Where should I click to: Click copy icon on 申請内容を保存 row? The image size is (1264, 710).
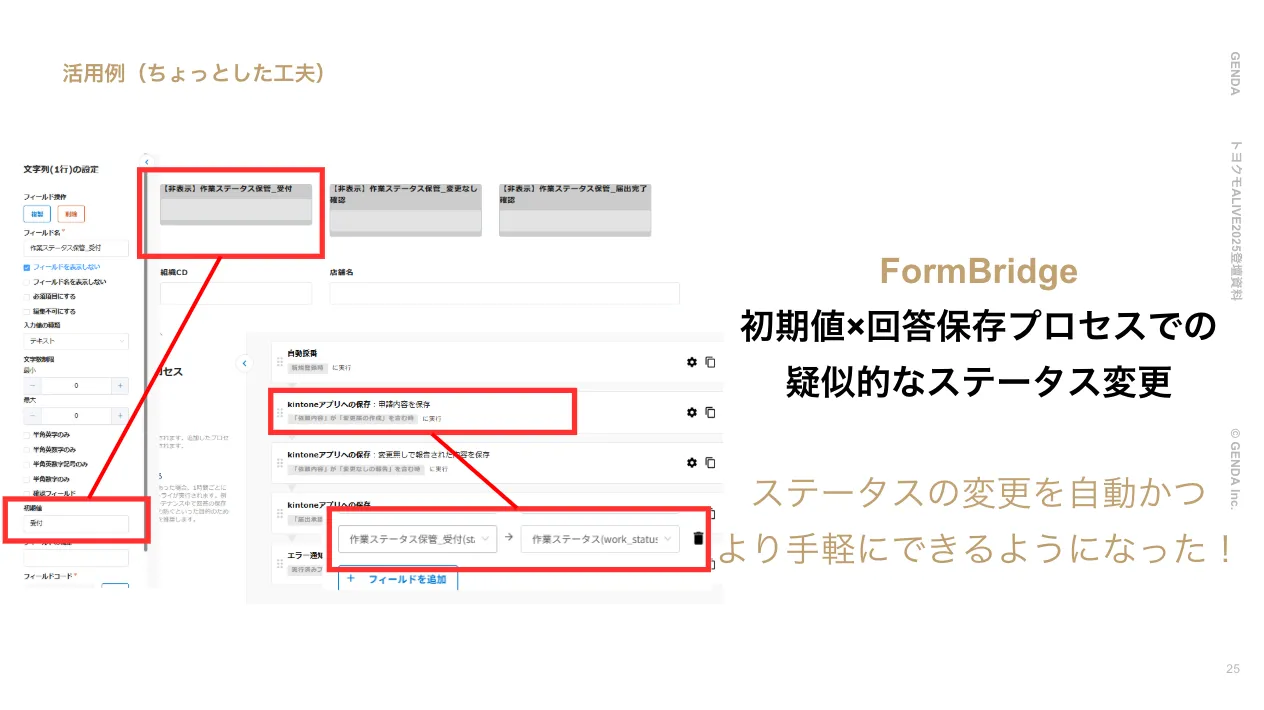click(x=710, y=412)
